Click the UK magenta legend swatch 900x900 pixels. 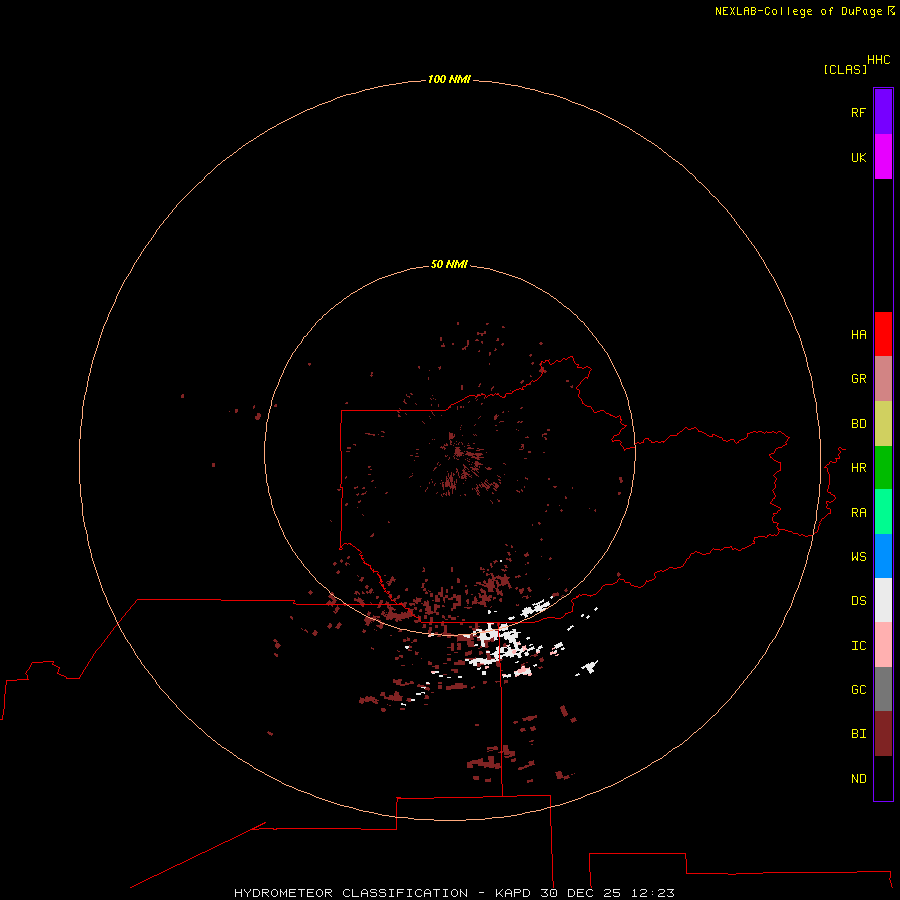pyautogui.click(x=883, y=157)
